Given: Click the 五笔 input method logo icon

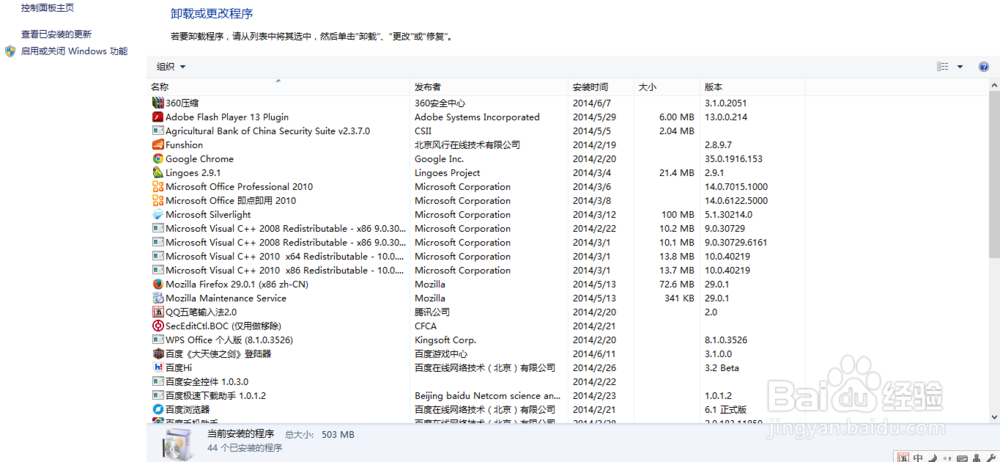Looking at the screenshot, I should tap(903, 457).
